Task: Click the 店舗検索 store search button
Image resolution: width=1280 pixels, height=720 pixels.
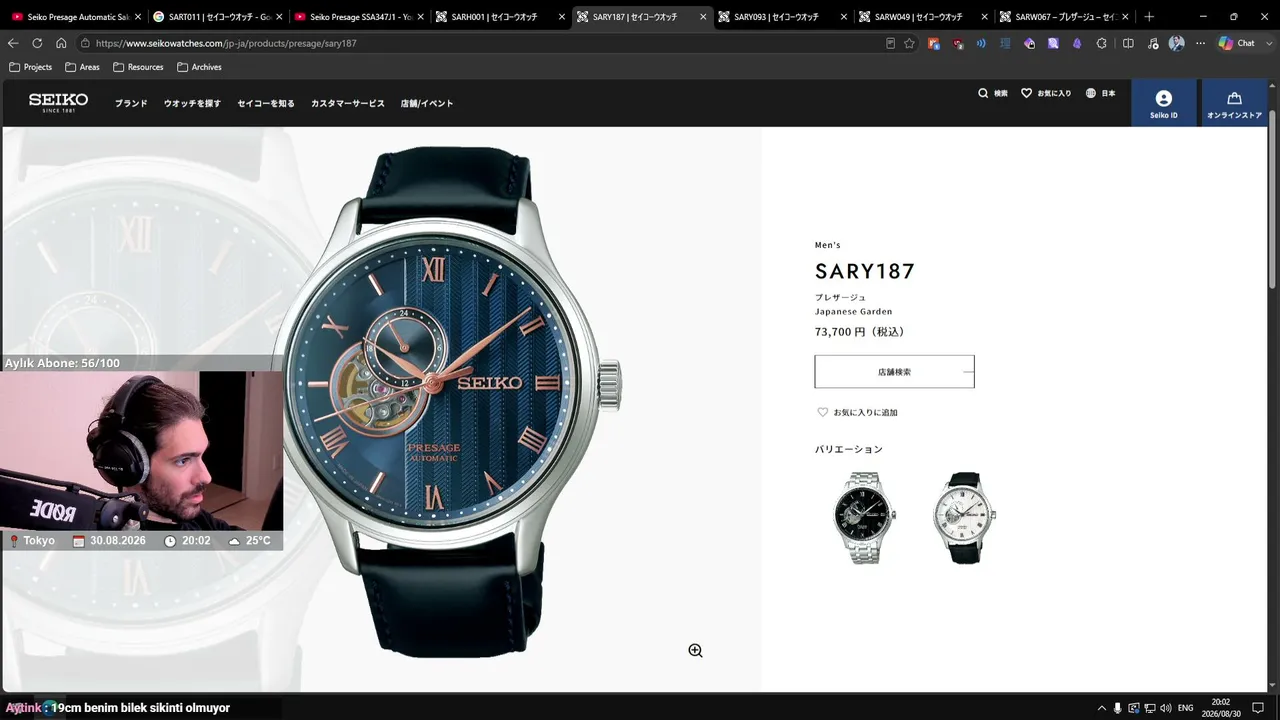Action: click(894, 371)
